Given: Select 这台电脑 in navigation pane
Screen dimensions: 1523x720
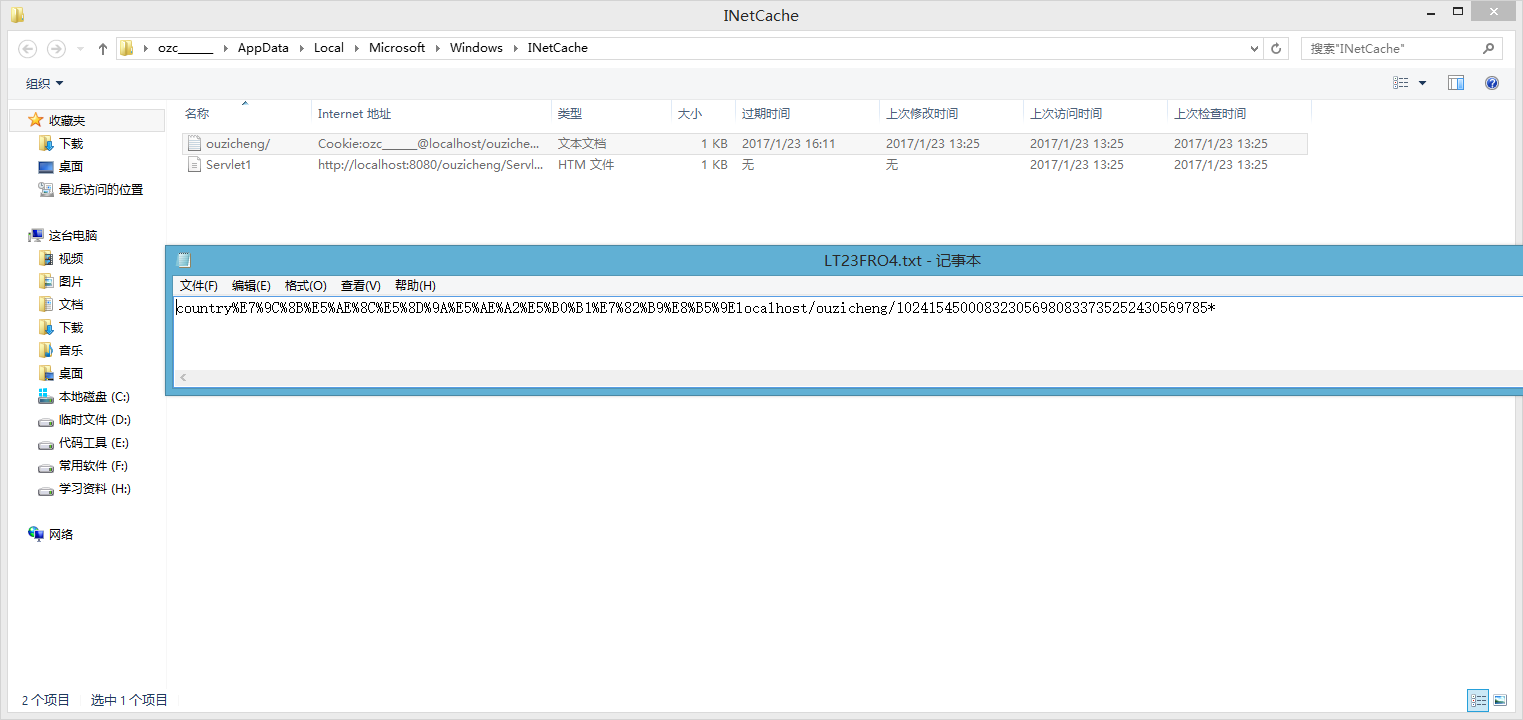Looking at the screenshot, I should [x=63, y=236].
